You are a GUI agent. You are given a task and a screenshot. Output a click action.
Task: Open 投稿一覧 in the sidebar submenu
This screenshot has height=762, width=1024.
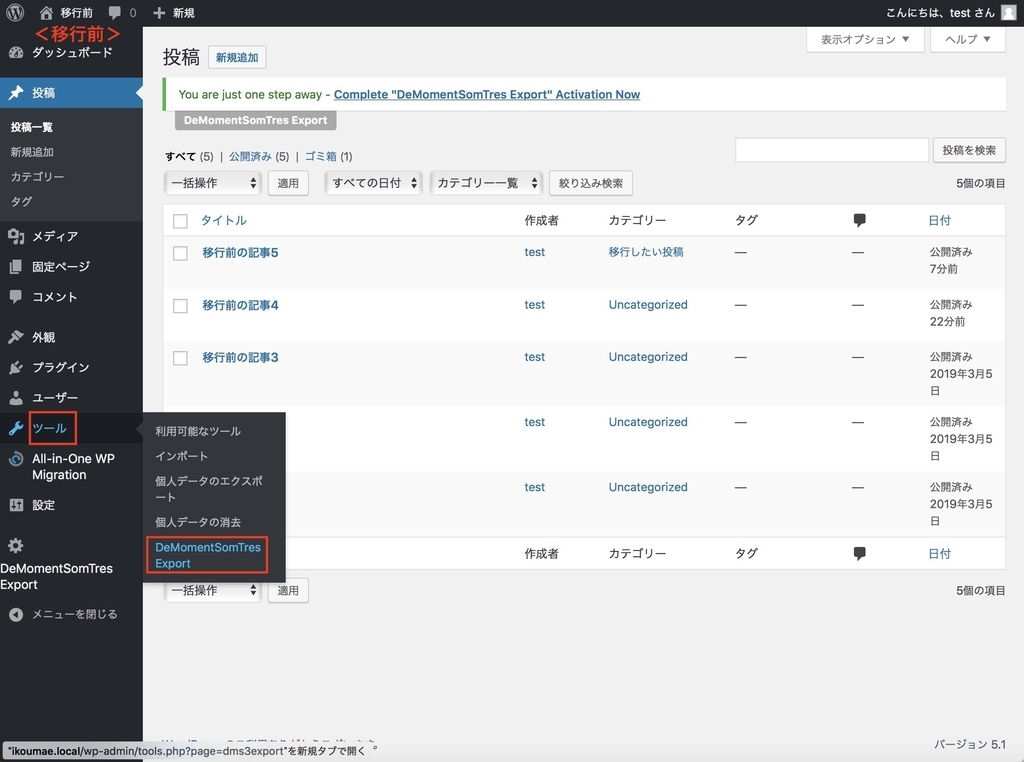[x=31, y=127]
